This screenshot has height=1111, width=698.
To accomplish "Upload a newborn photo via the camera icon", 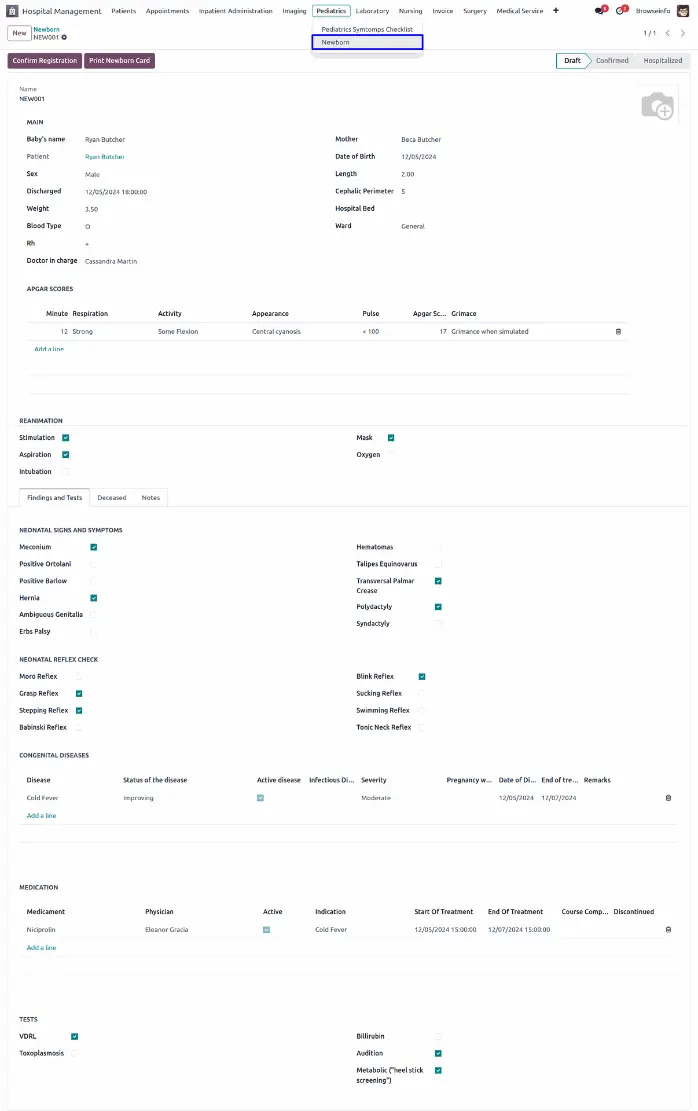I will [657, 106].
